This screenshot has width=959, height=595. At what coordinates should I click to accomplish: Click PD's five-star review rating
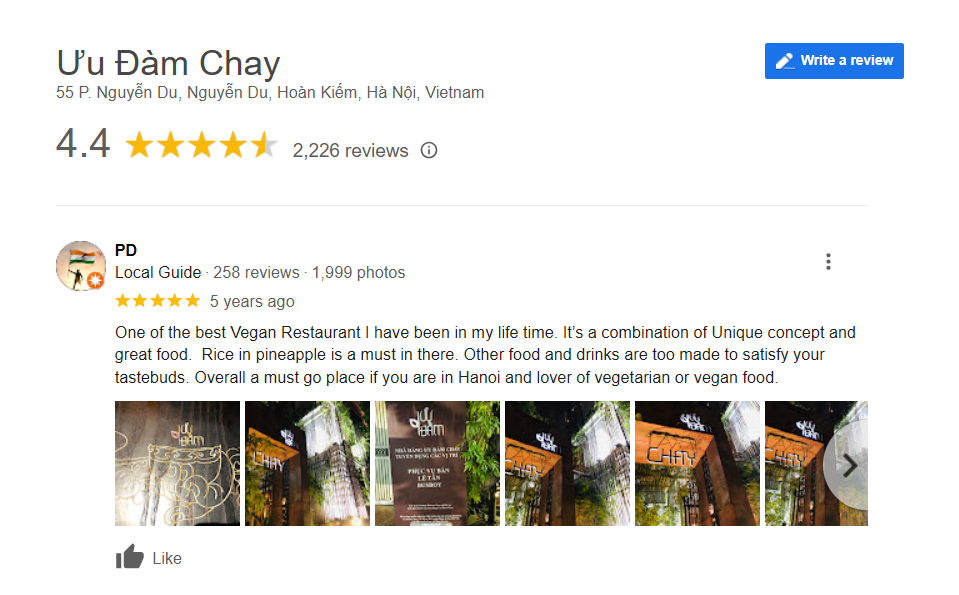click(x=158, y=300)
